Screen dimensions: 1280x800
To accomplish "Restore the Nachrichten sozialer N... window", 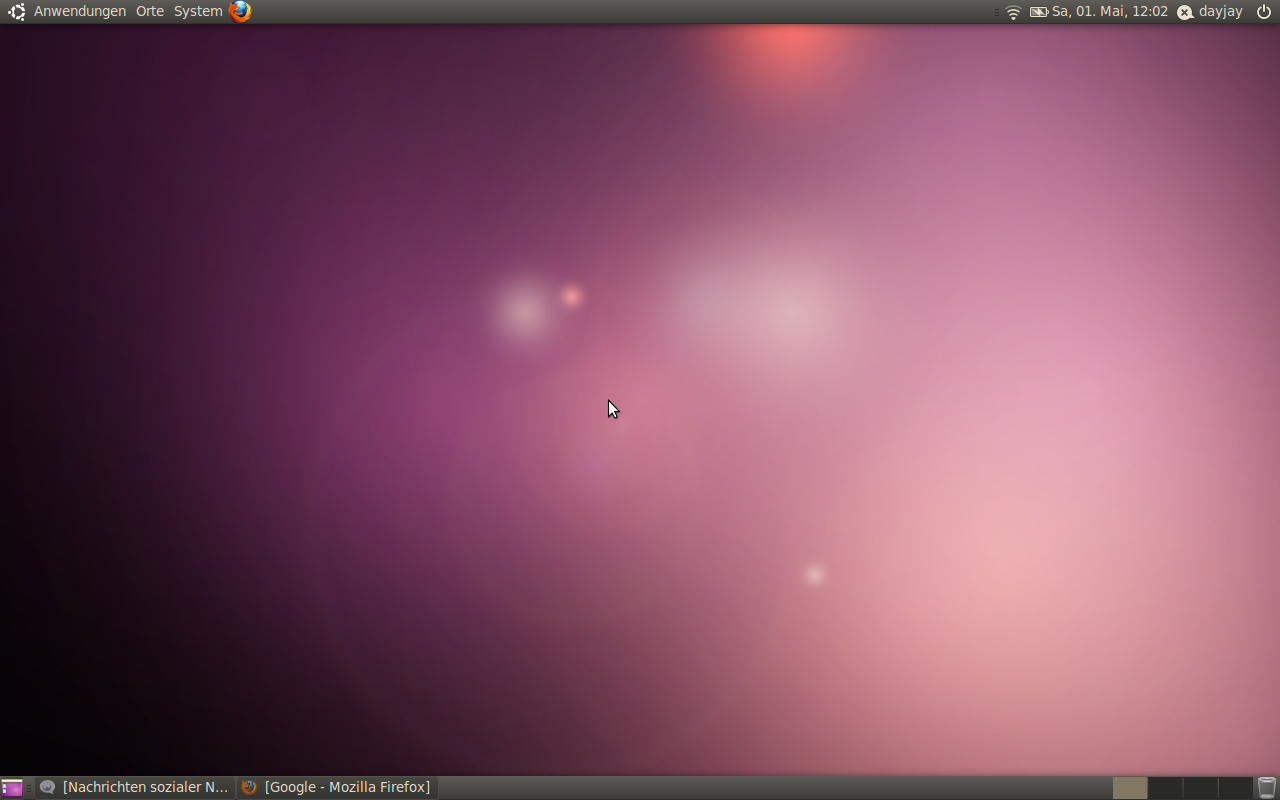I will (135, 787).
